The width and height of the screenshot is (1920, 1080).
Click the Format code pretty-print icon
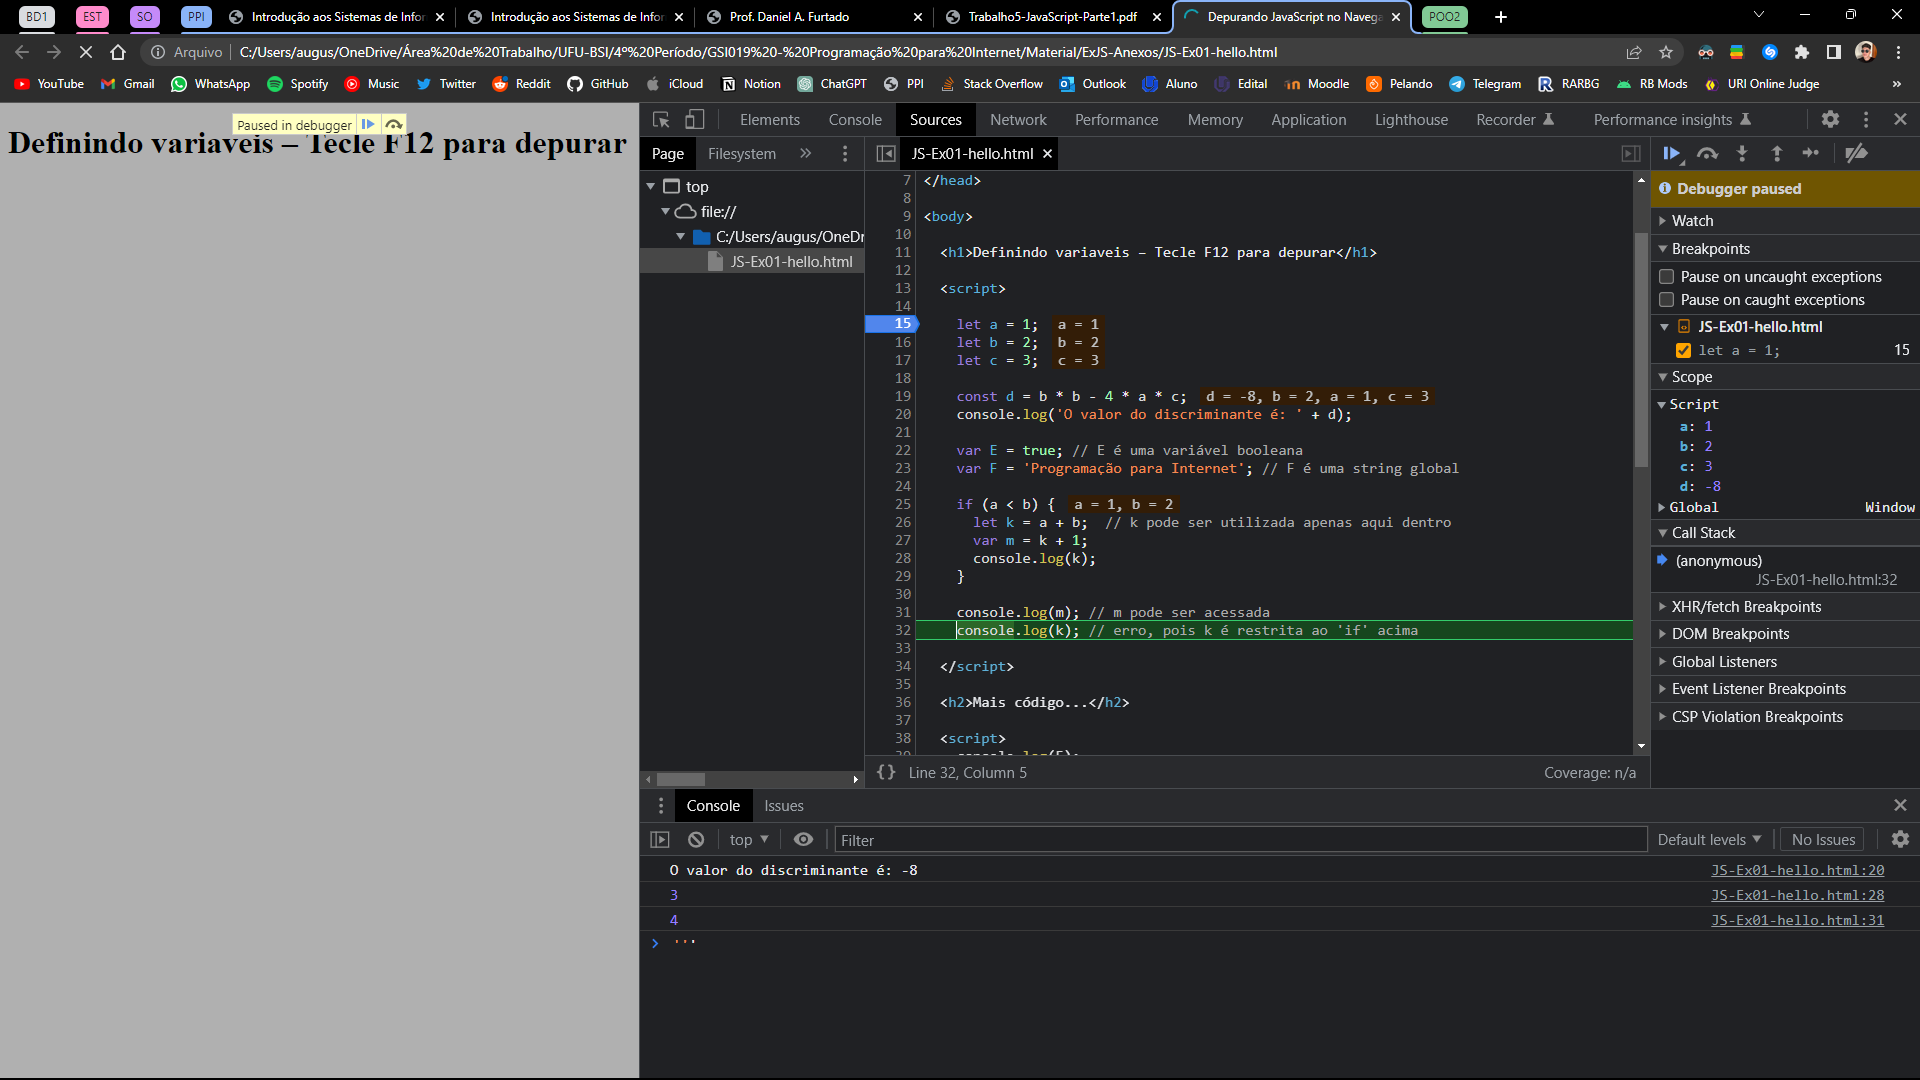886,771
